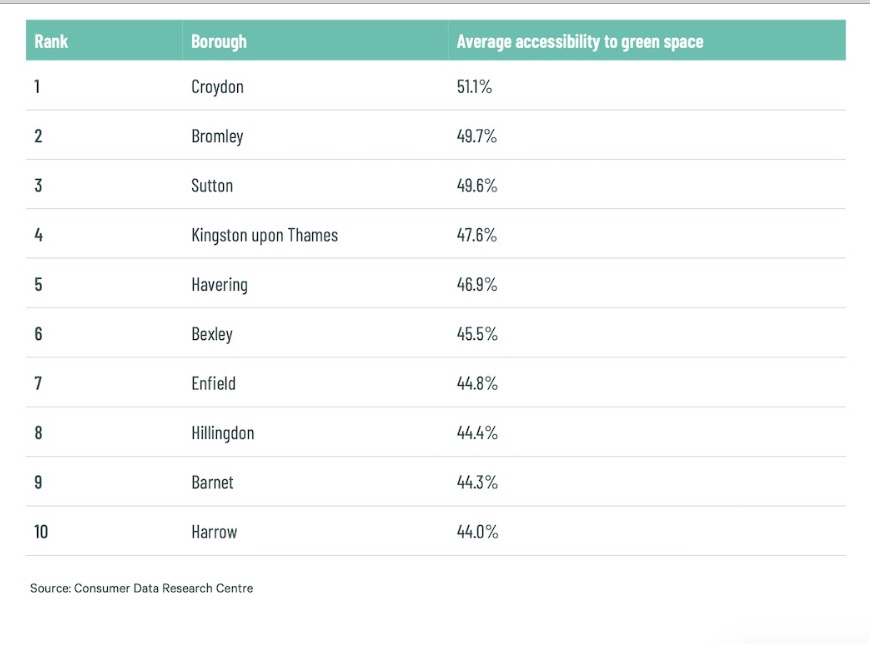Screen dimensions: 870x647
Task: Click the Borough column header
Action: coord(219,41)
